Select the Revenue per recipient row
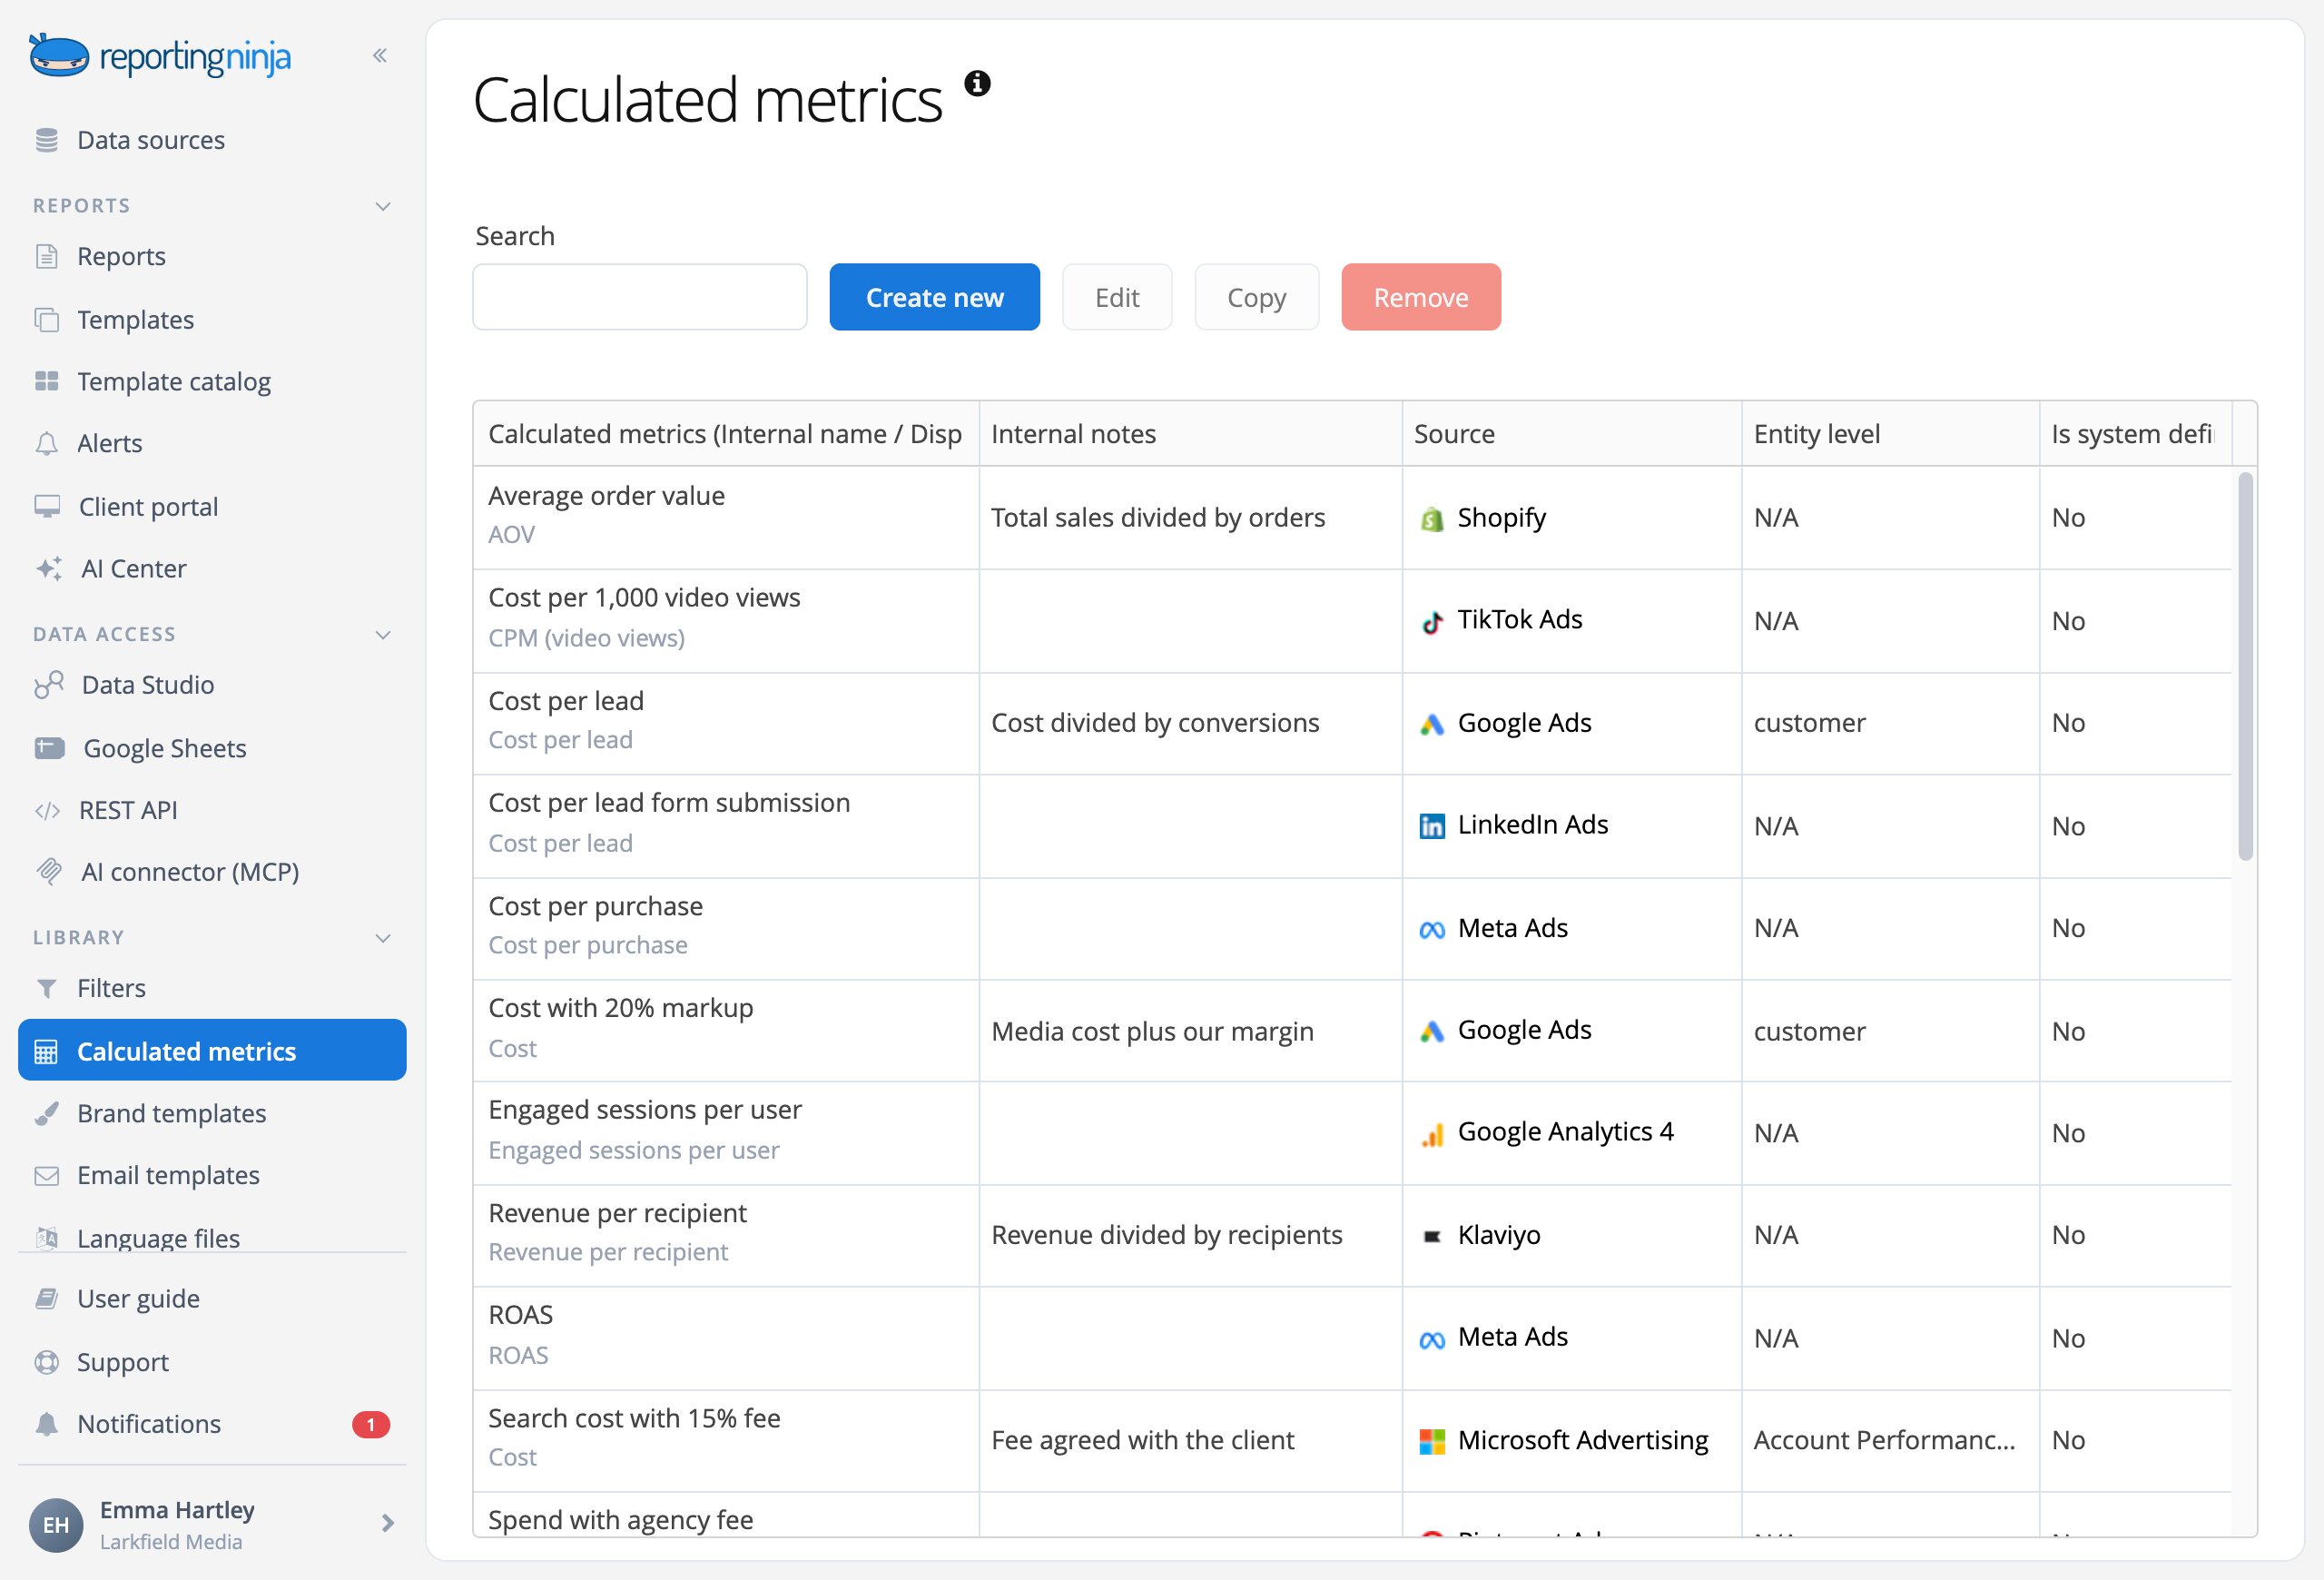 tap(1352, 1235)
